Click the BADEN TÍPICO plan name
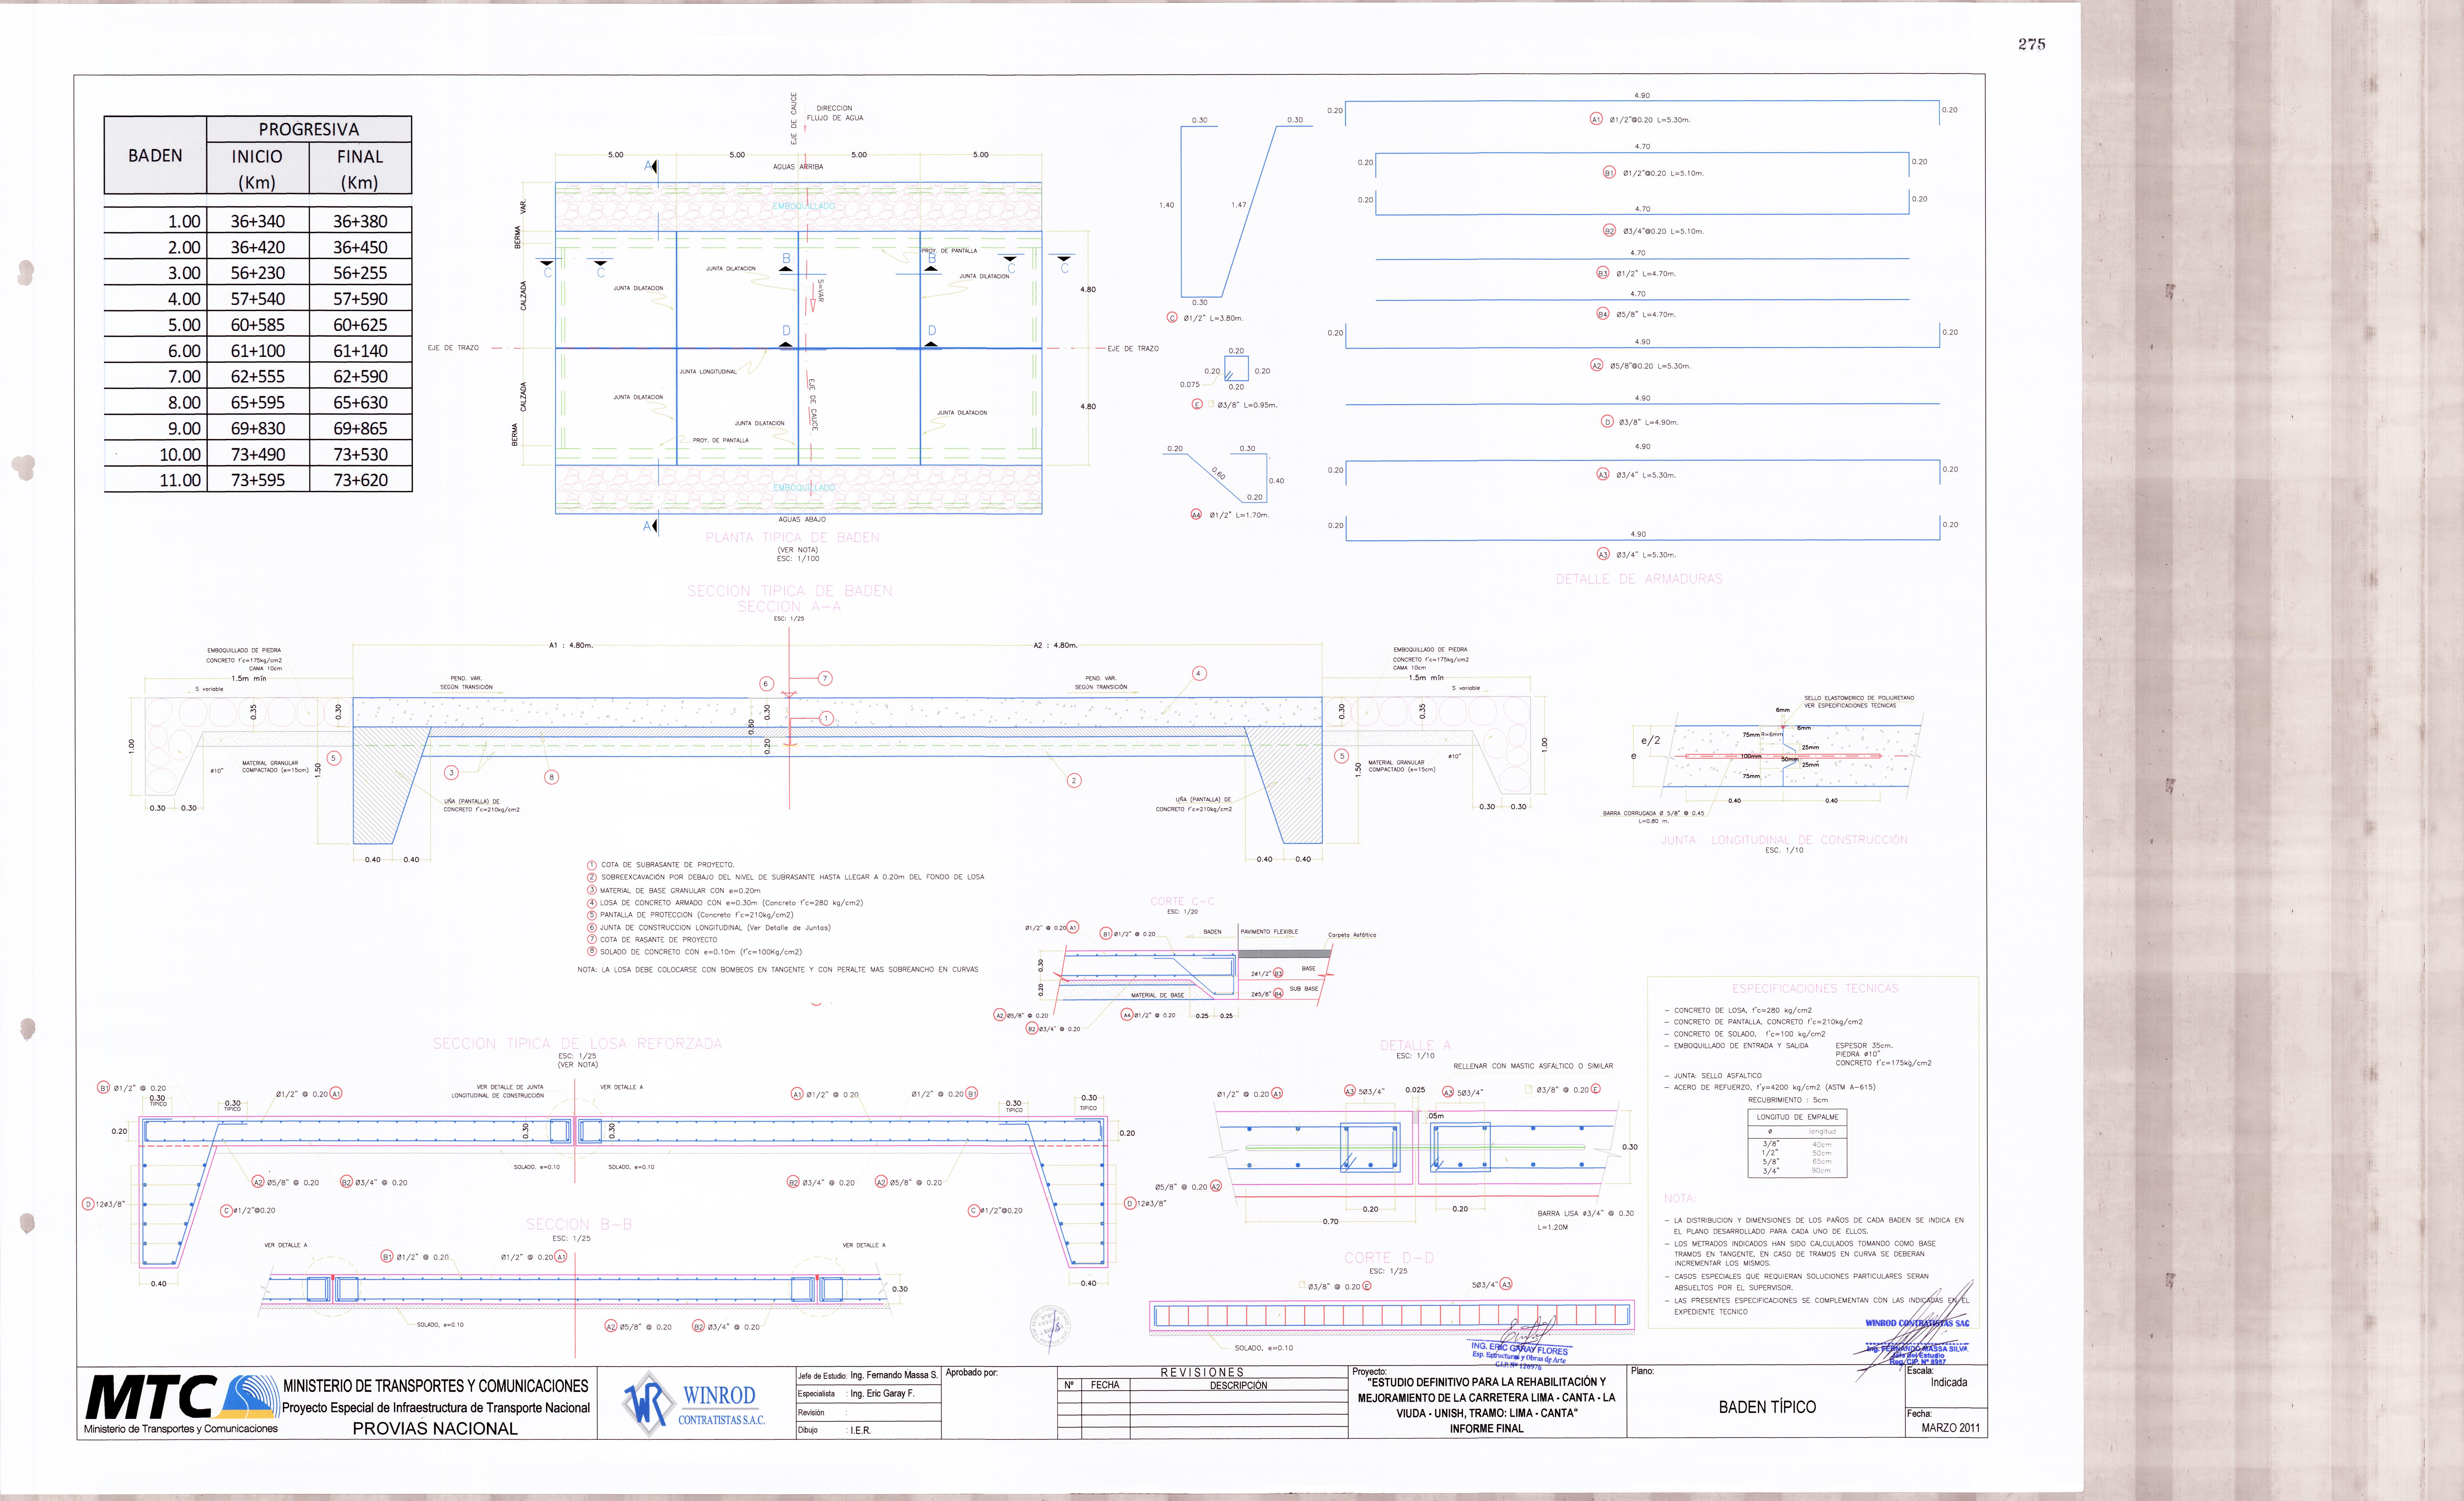Screen dimensions: 2464x1501 pyautogui.click(x=1767, y=1407)
